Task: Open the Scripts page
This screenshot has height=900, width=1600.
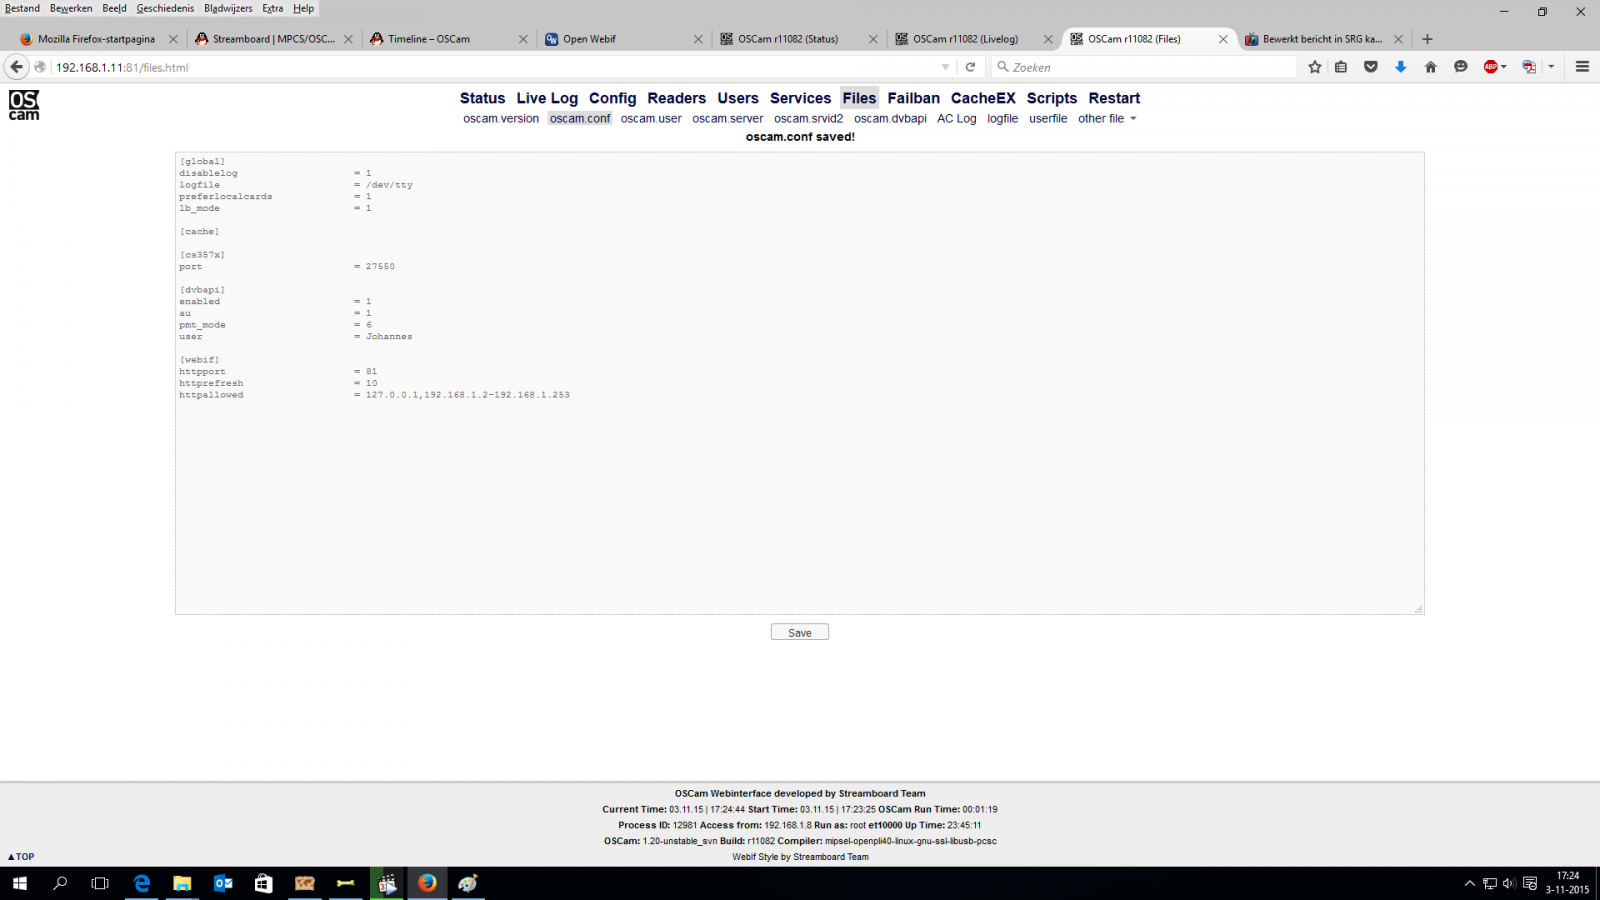Action: pos(1052,98)
